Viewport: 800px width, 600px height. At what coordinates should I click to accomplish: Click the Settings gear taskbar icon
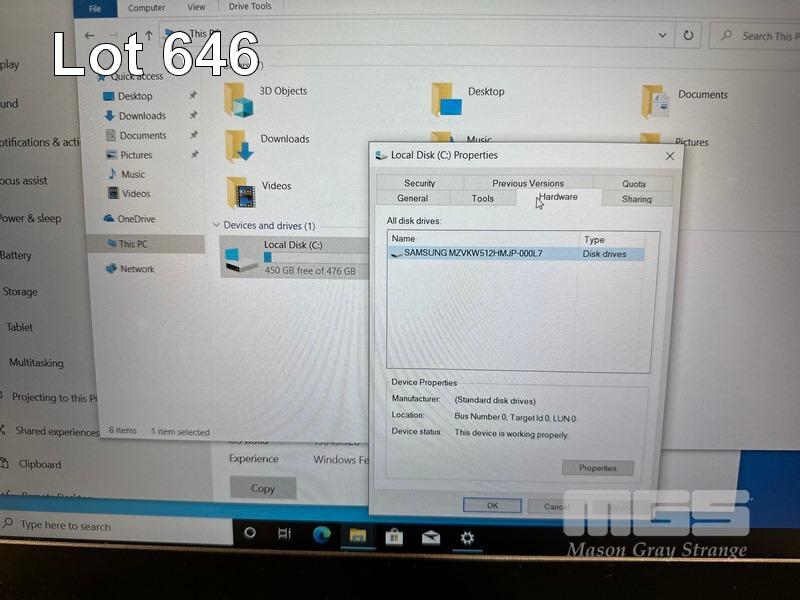point(467,538)
